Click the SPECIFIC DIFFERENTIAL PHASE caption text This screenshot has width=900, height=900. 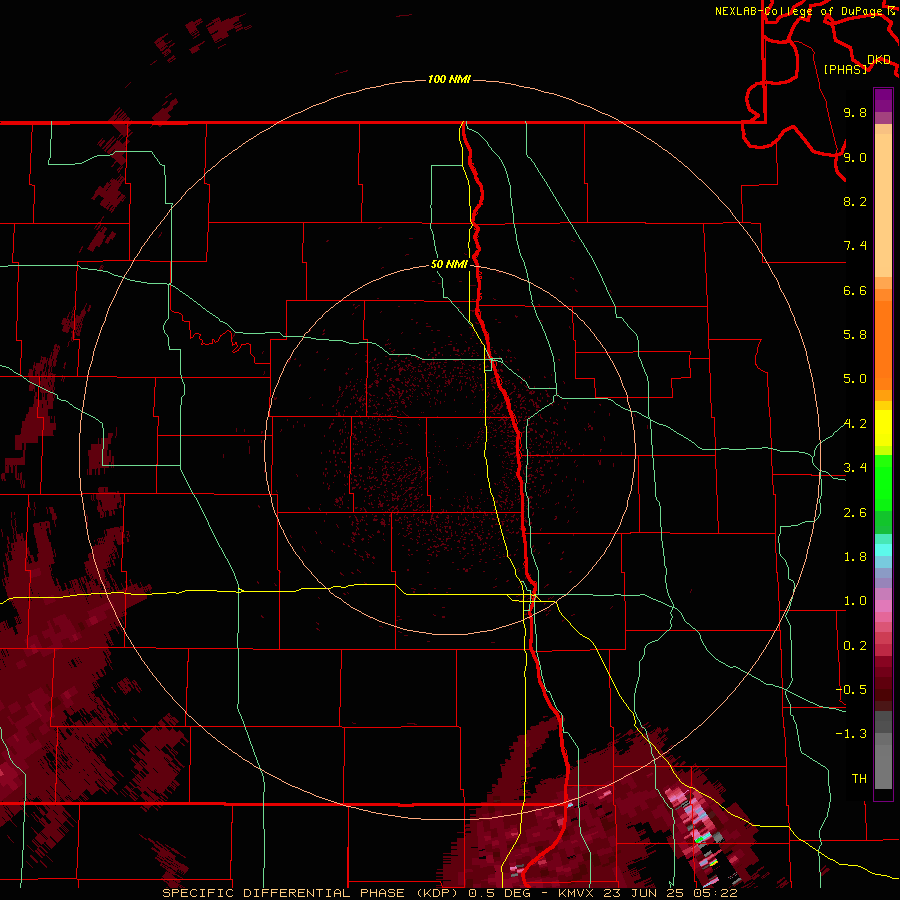285,893
